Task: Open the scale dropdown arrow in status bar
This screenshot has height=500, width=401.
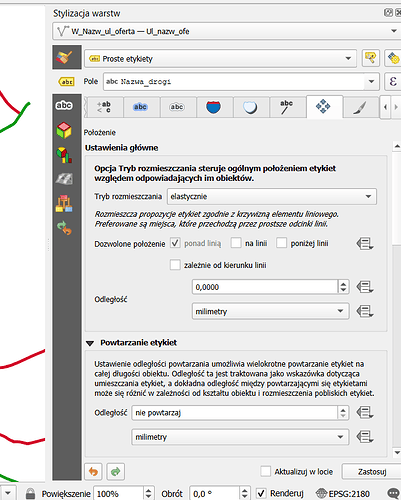Action: (8, 494)
